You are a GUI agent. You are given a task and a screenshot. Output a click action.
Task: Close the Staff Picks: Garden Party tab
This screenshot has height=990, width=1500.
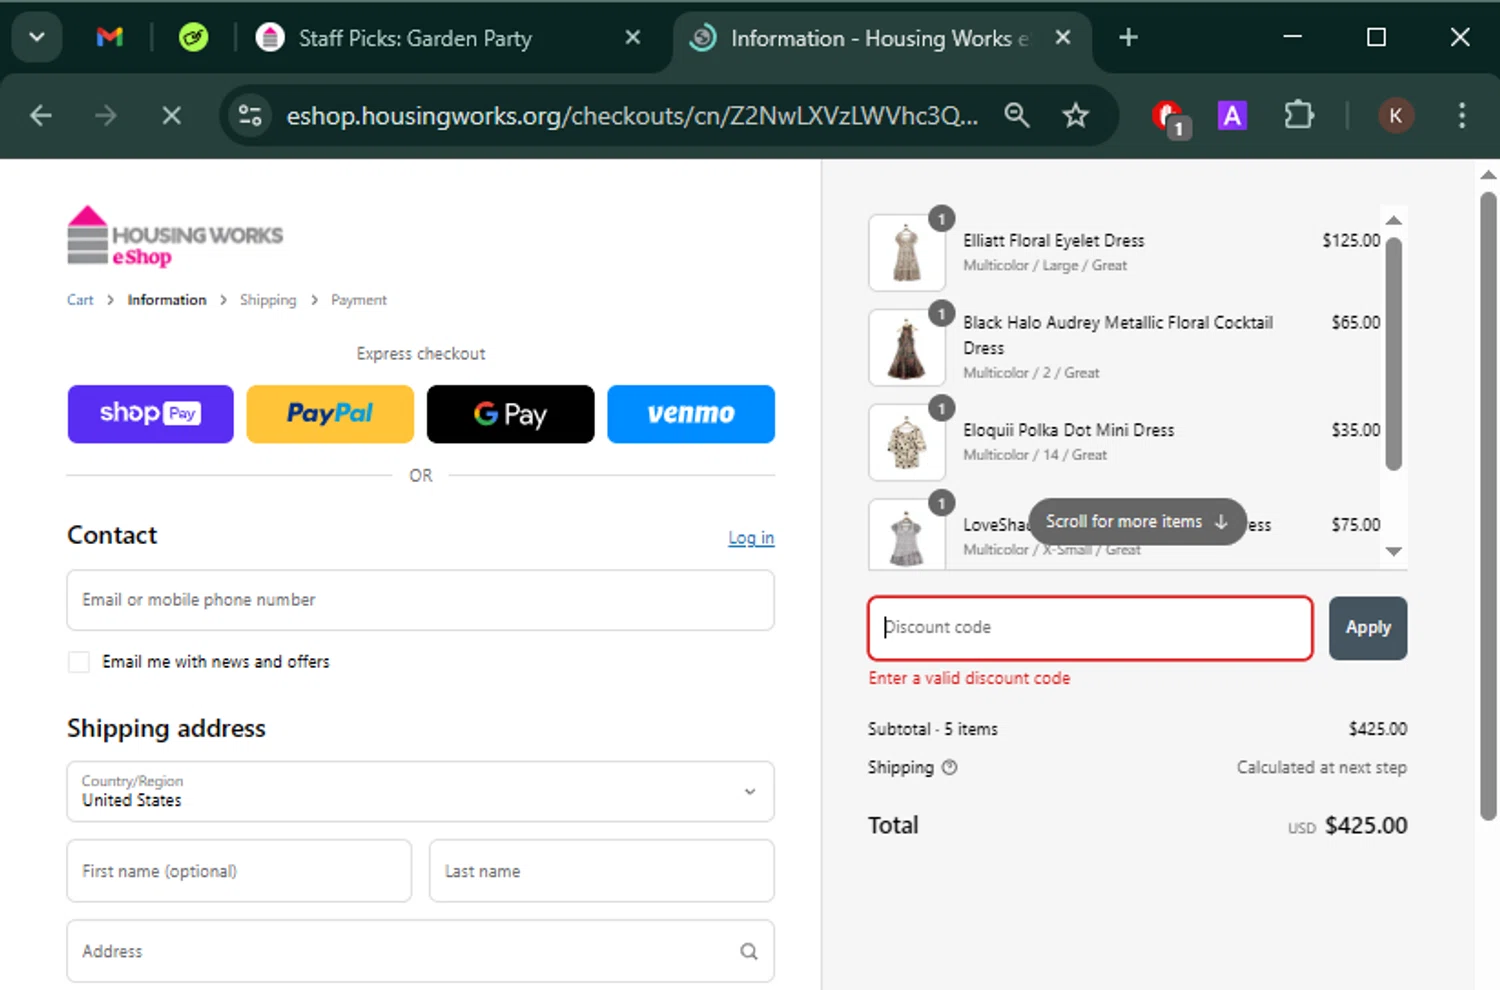click(x=632, y=38)
